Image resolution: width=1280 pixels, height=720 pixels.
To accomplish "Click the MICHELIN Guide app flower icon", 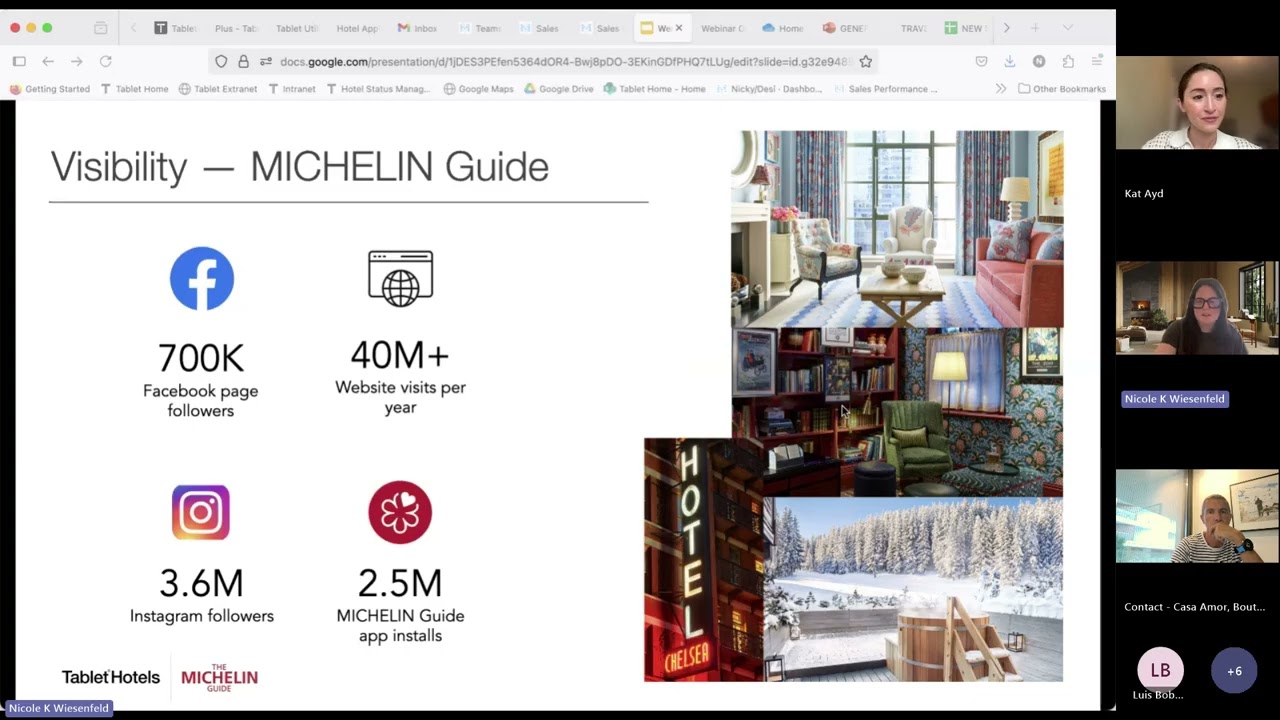I will pyautogui.click(x=400, y=512).
